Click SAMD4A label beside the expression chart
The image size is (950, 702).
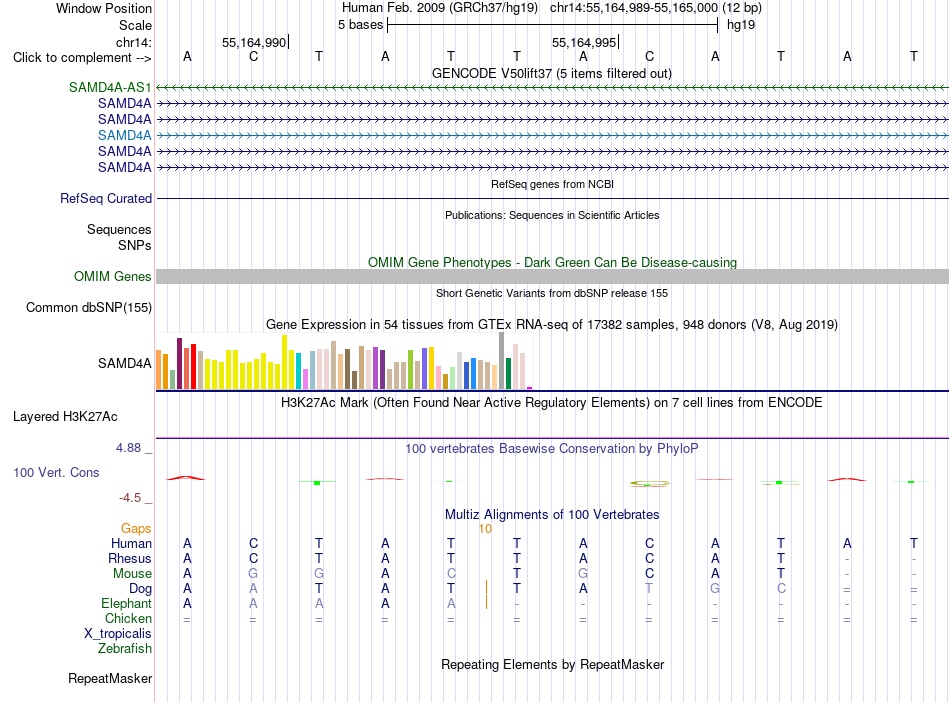124,363
